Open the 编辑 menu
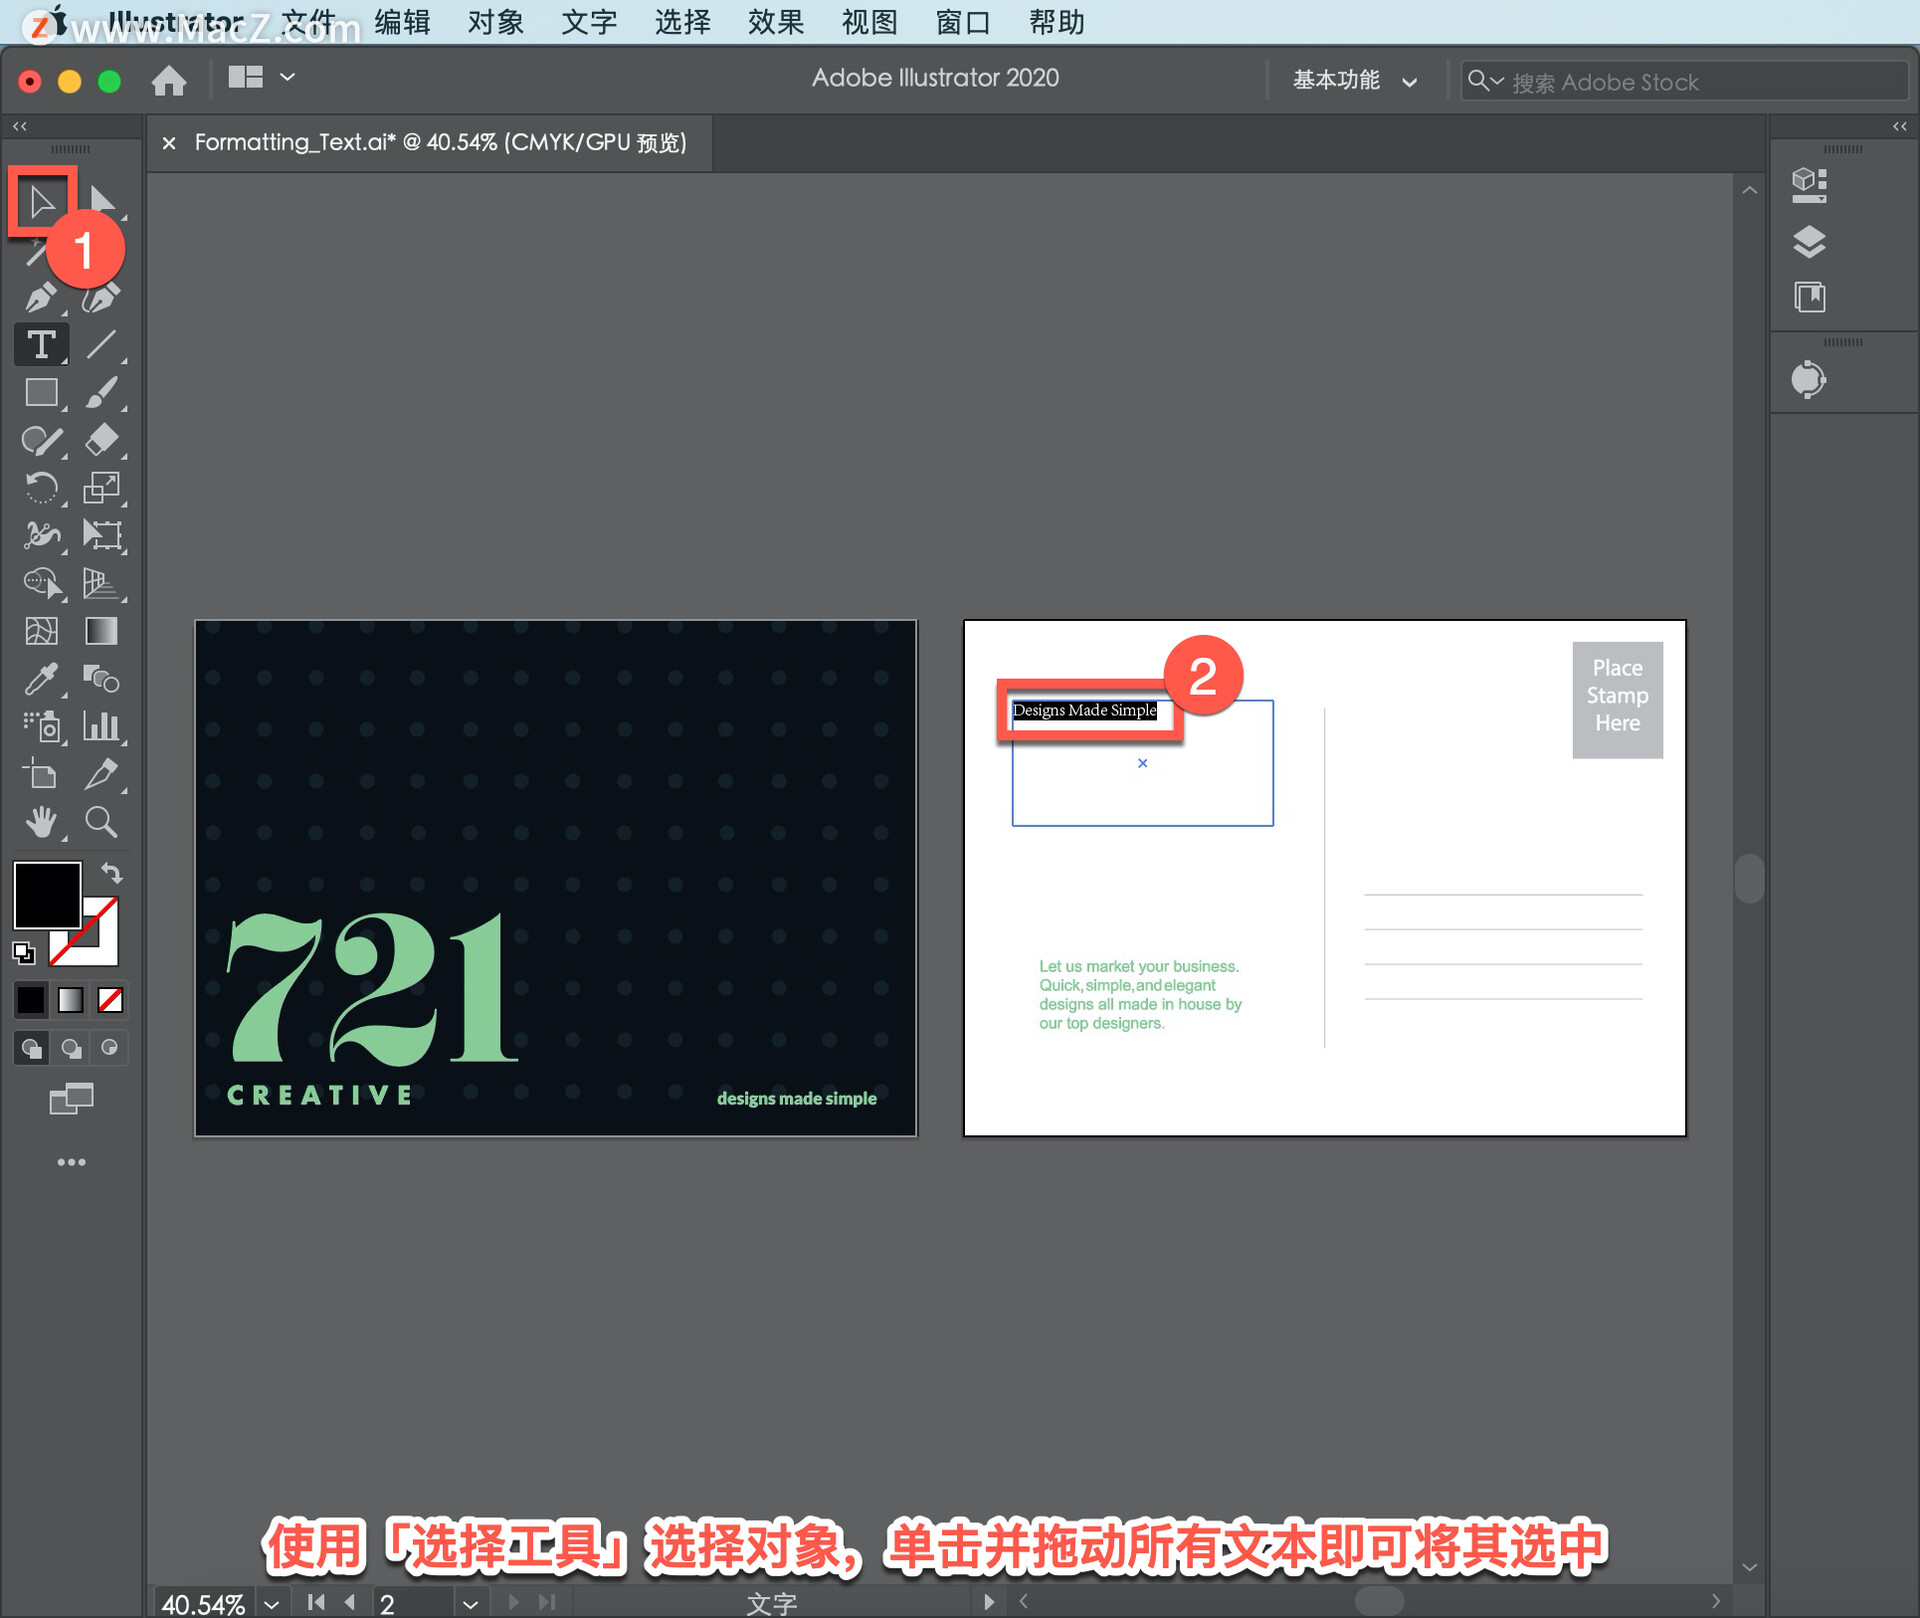 coord(402,22)
